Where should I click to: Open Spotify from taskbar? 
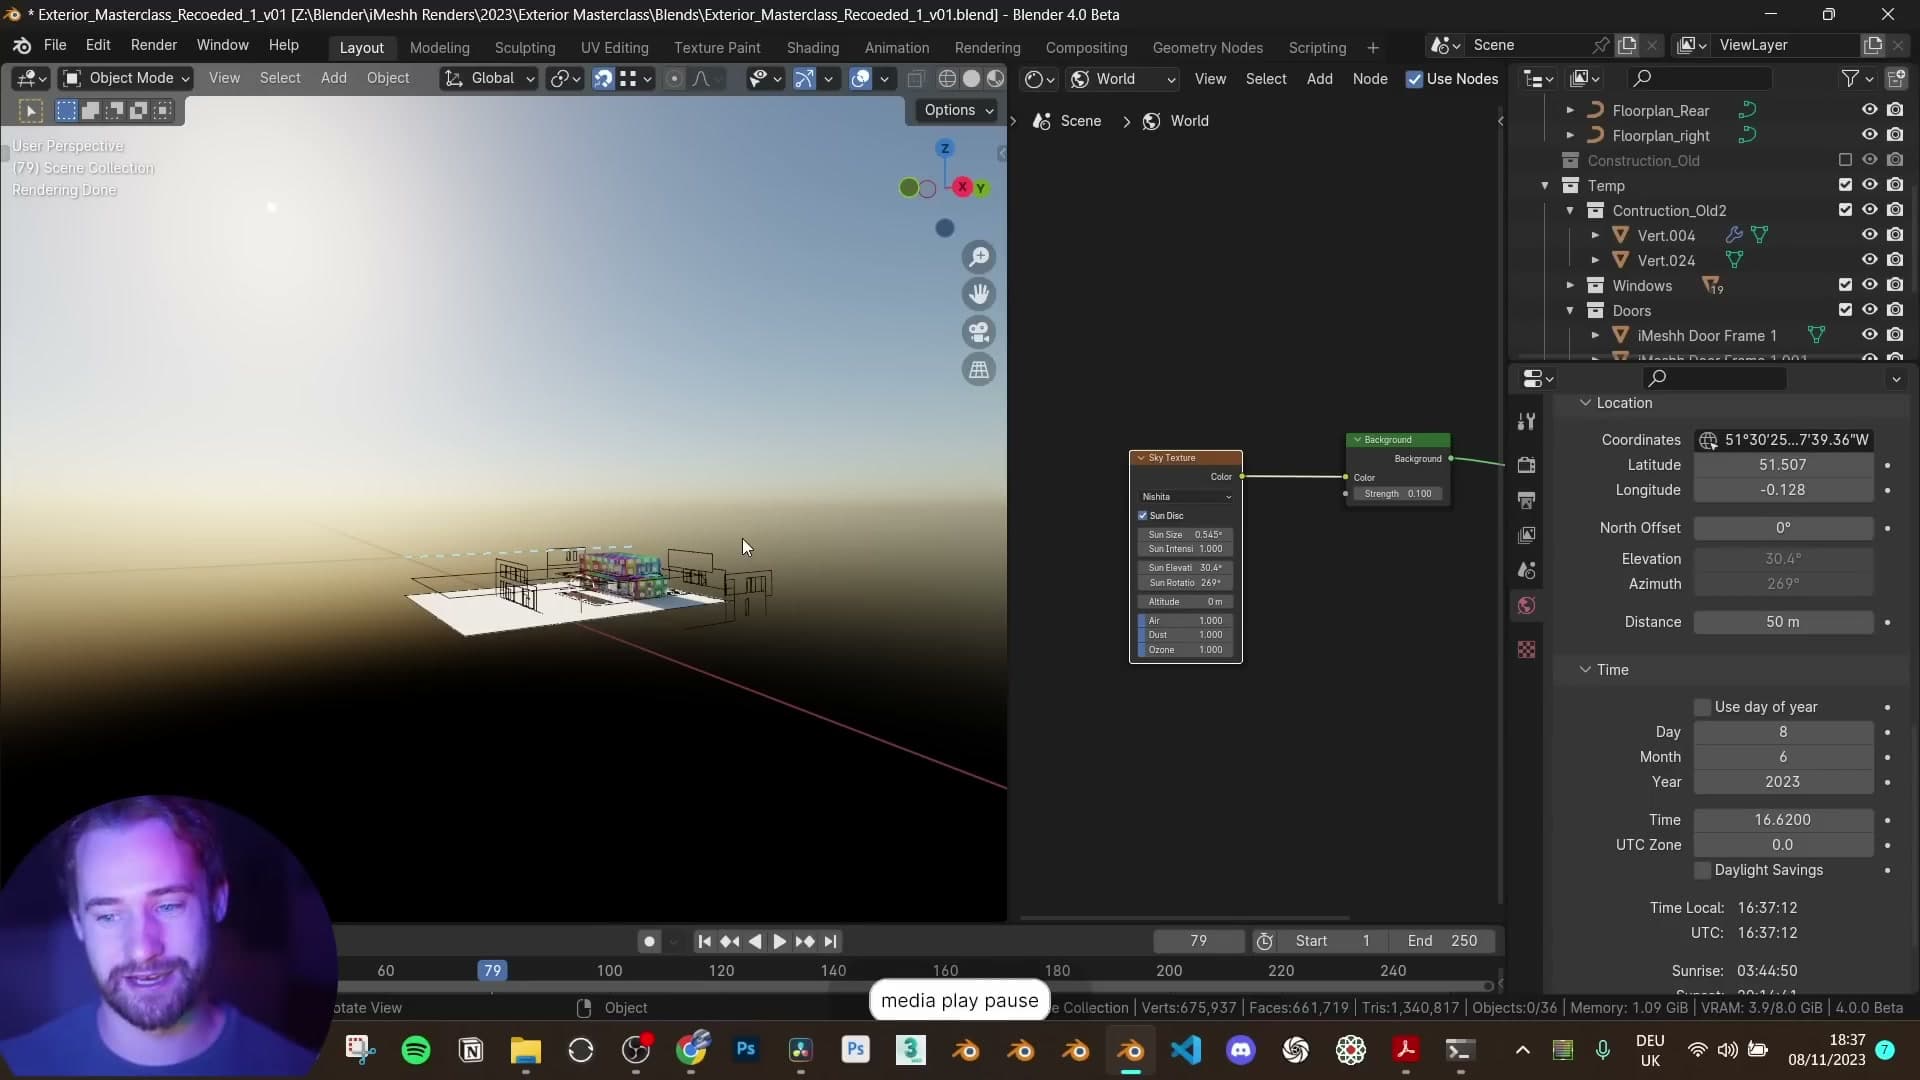tap(416, 1050)
